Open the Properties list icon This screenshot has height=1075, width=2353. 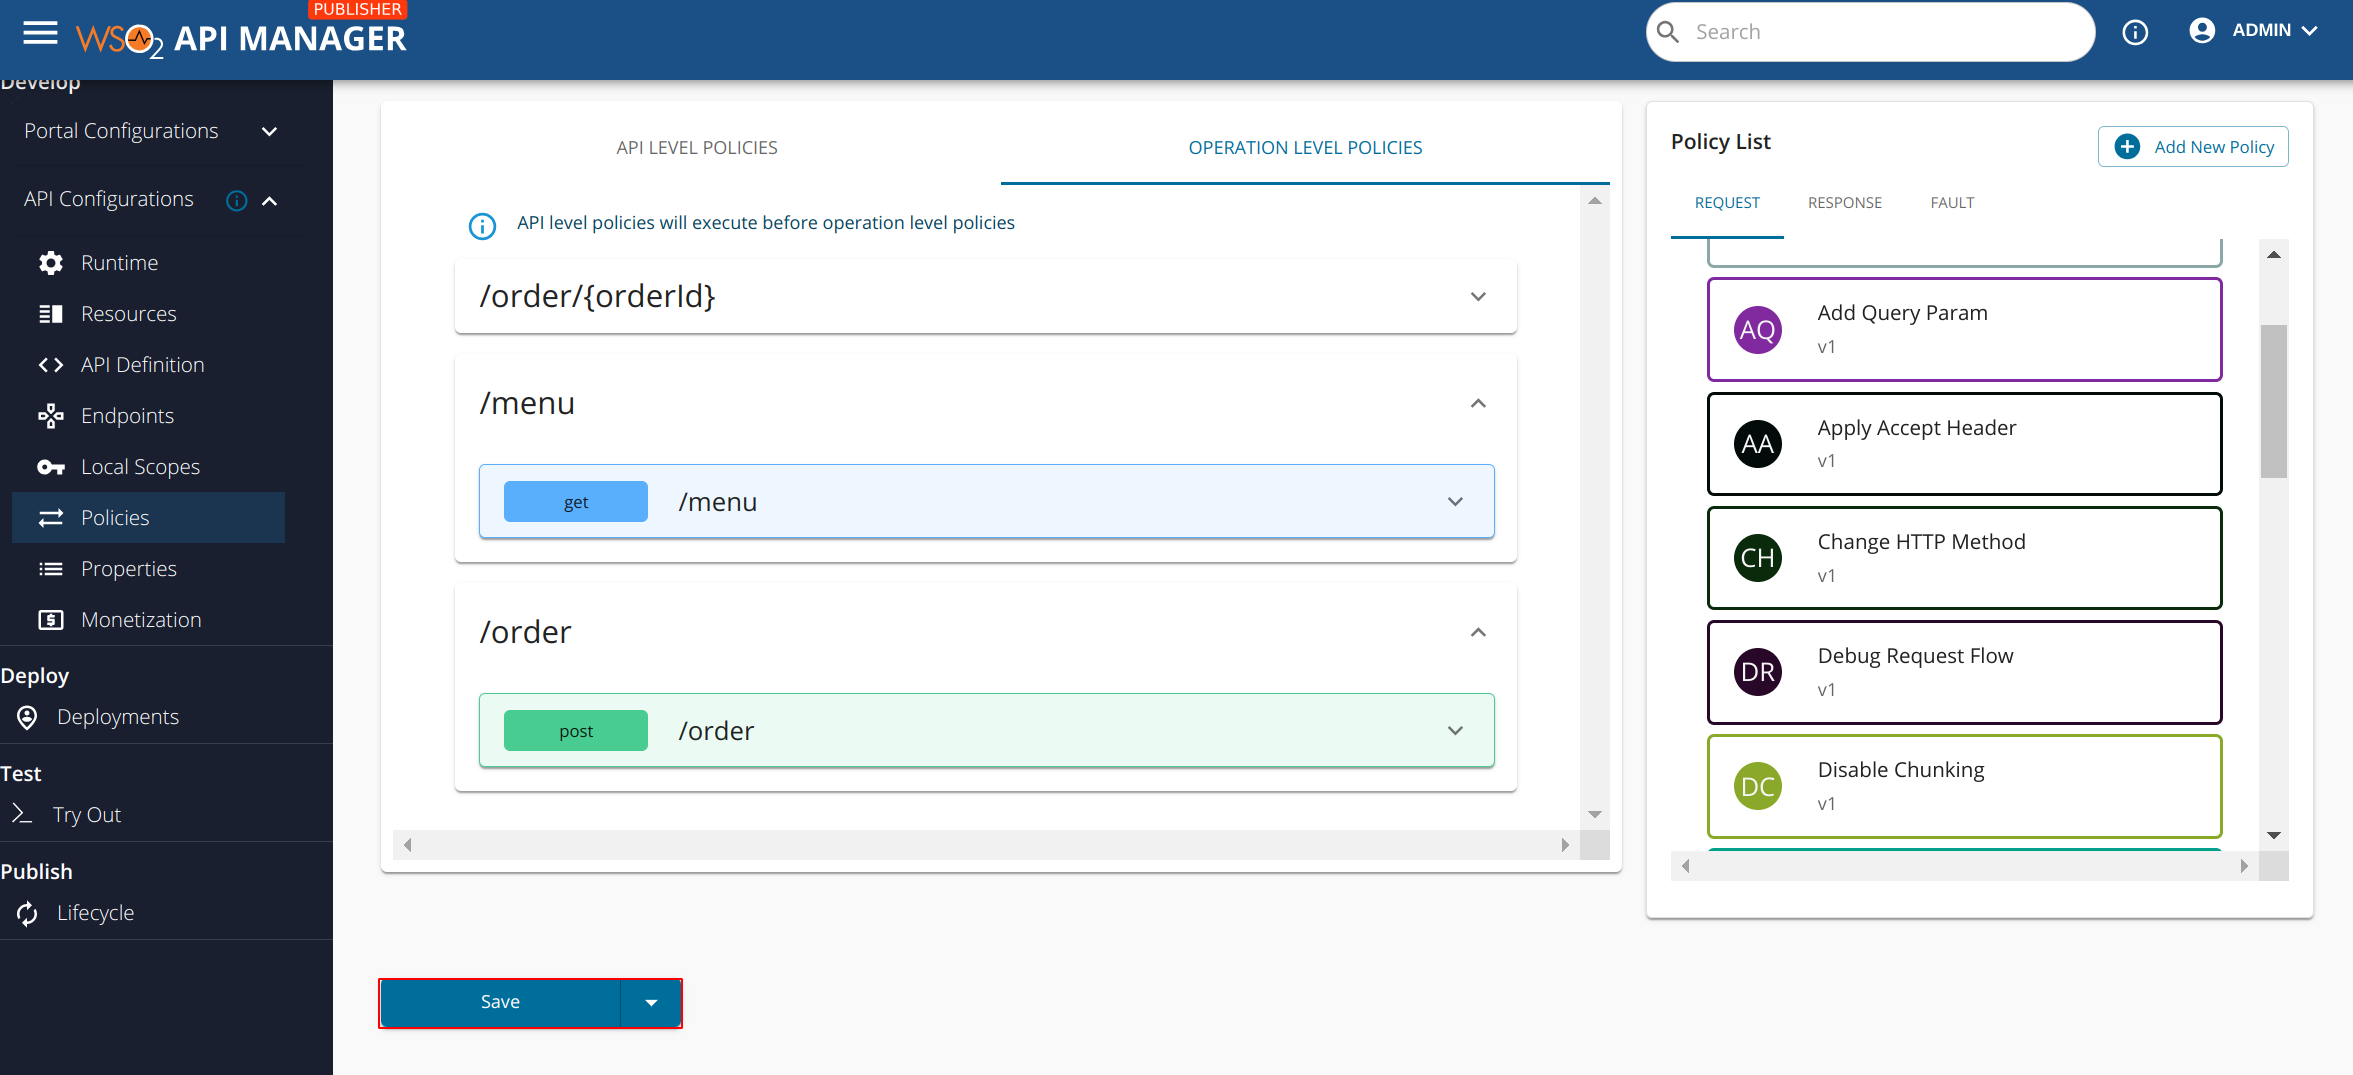pyautogui.click(x=50, y=568)
